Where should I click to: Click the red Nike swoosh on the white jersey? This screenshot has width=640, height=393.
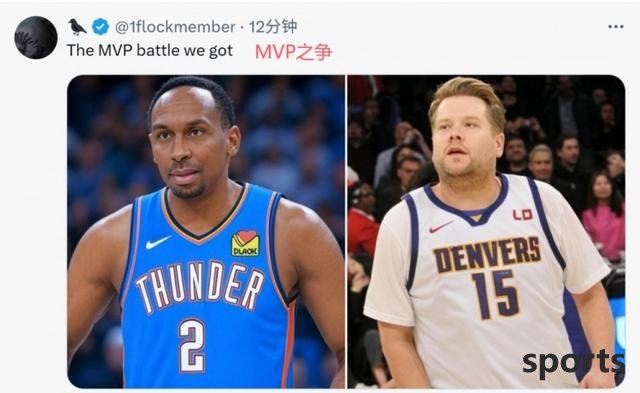pyautogui.click(x=440, y=227)
